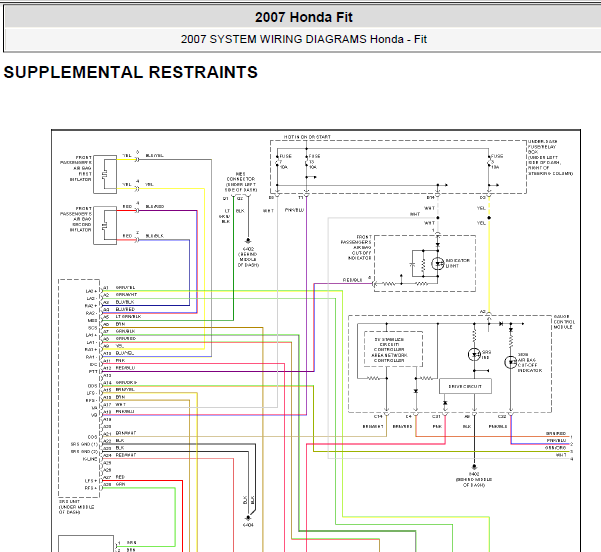Click the C32 PNK/BLU terminal label

pos(498,426)
